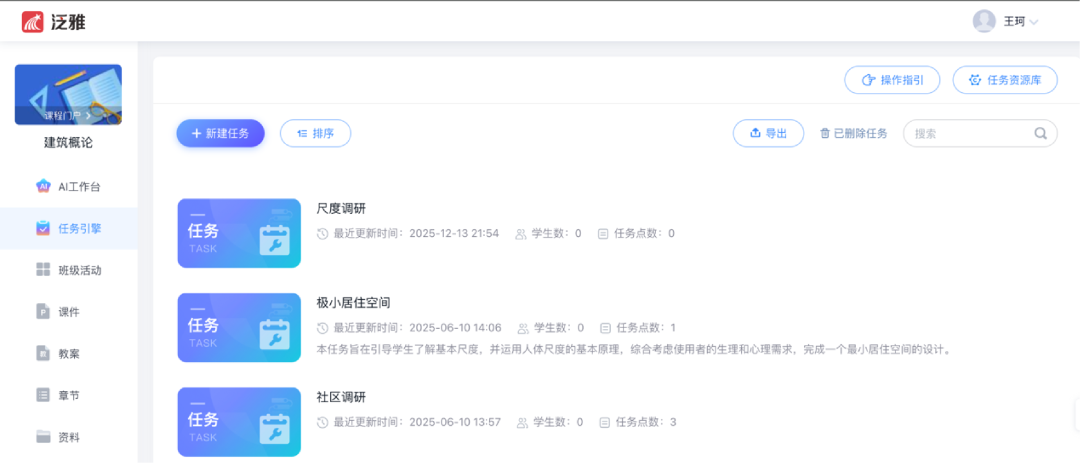Click 最近更新时间 2025-06-10 13:57 text
The height and width of the screenshot is (463, 1080).
pyautogui.click(x=417, y=422)
